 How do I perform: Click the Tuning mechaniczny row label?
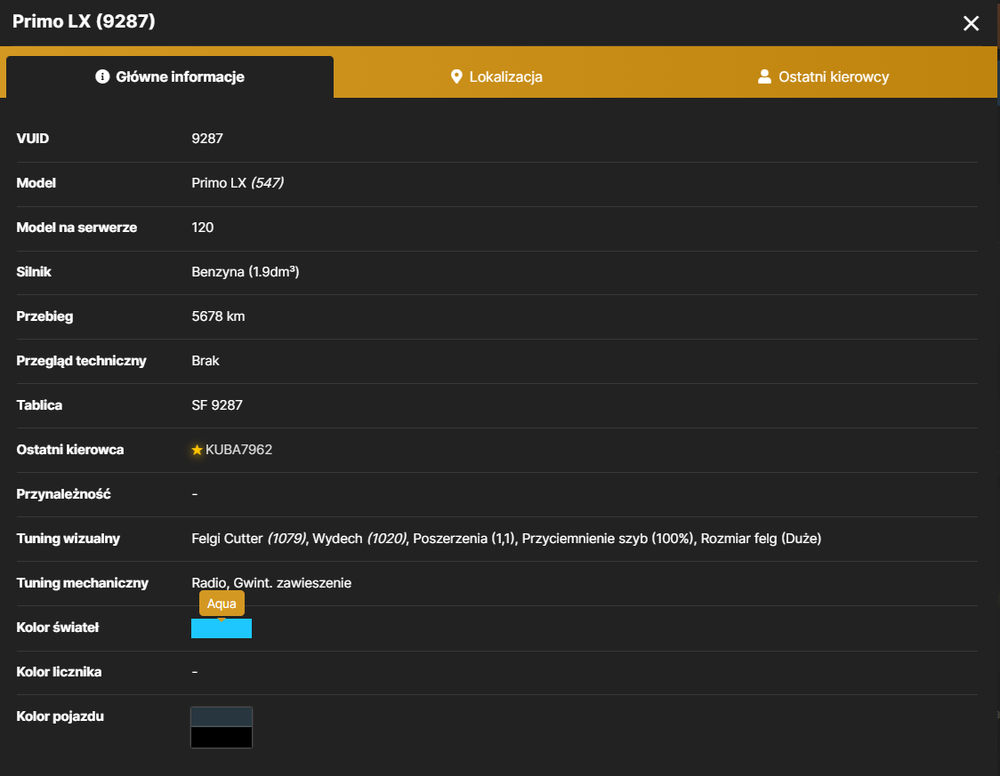coord(82,583)
